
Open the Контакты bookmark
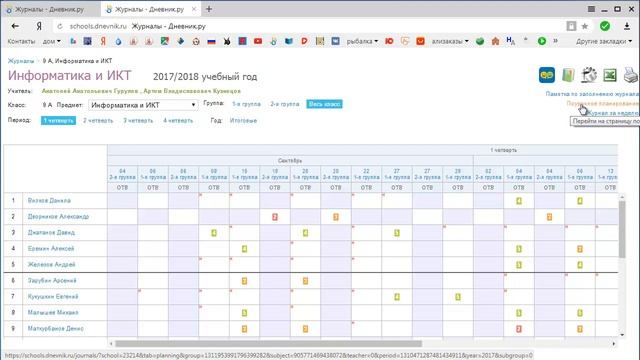[21, 41]
